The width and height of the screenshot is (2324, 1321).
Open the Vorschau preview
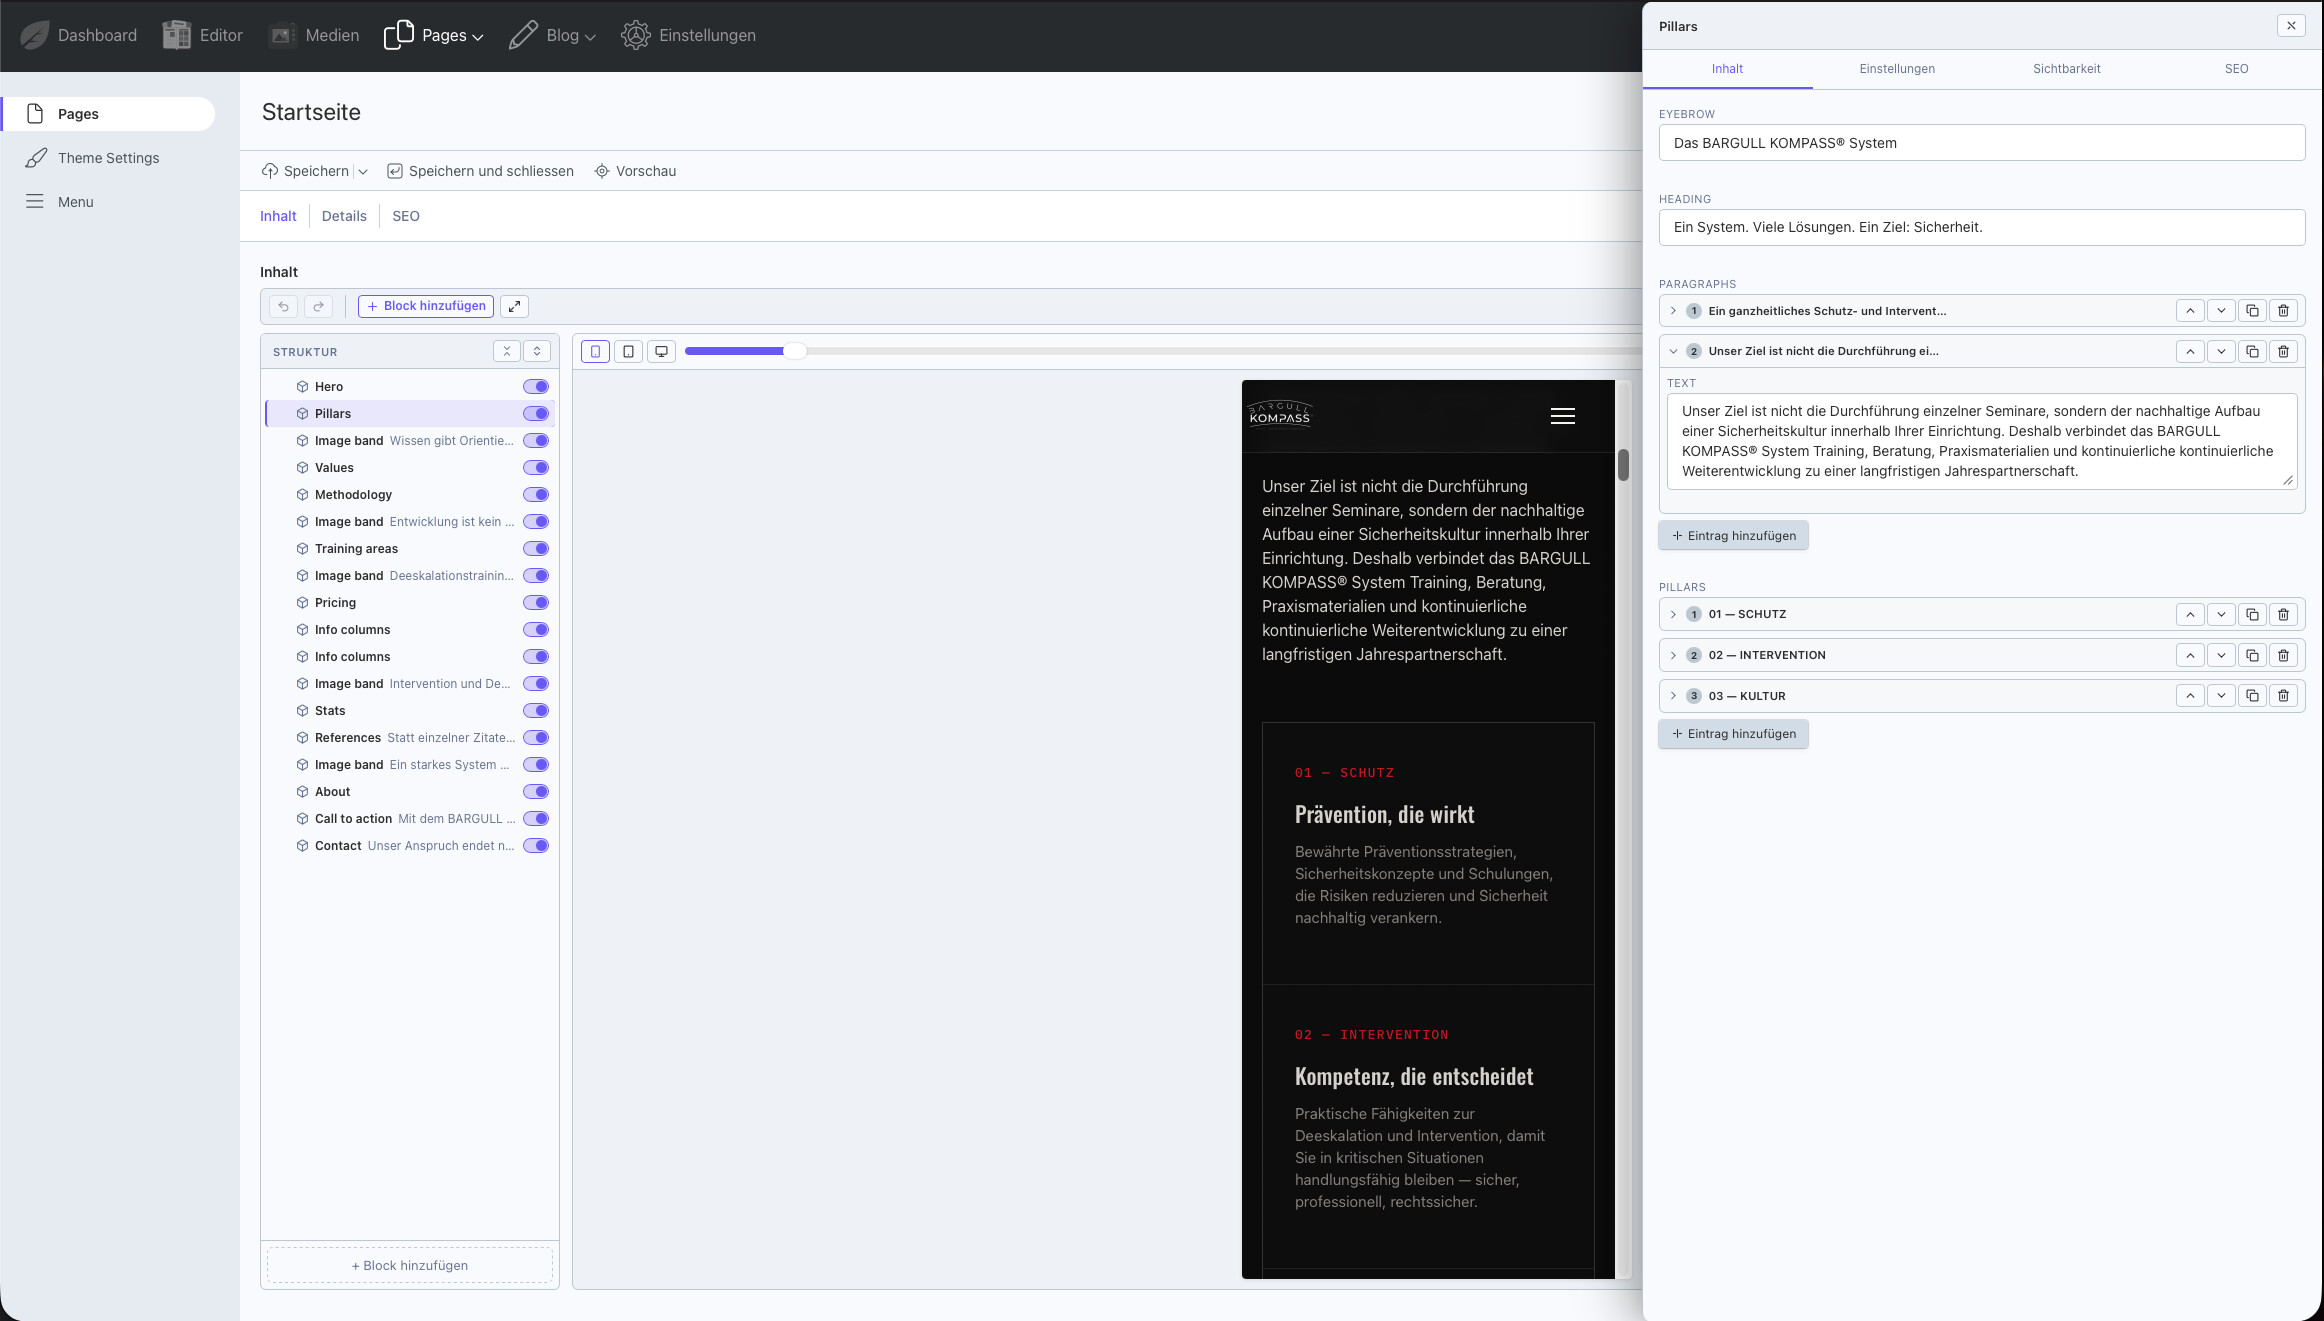[635, 171]
